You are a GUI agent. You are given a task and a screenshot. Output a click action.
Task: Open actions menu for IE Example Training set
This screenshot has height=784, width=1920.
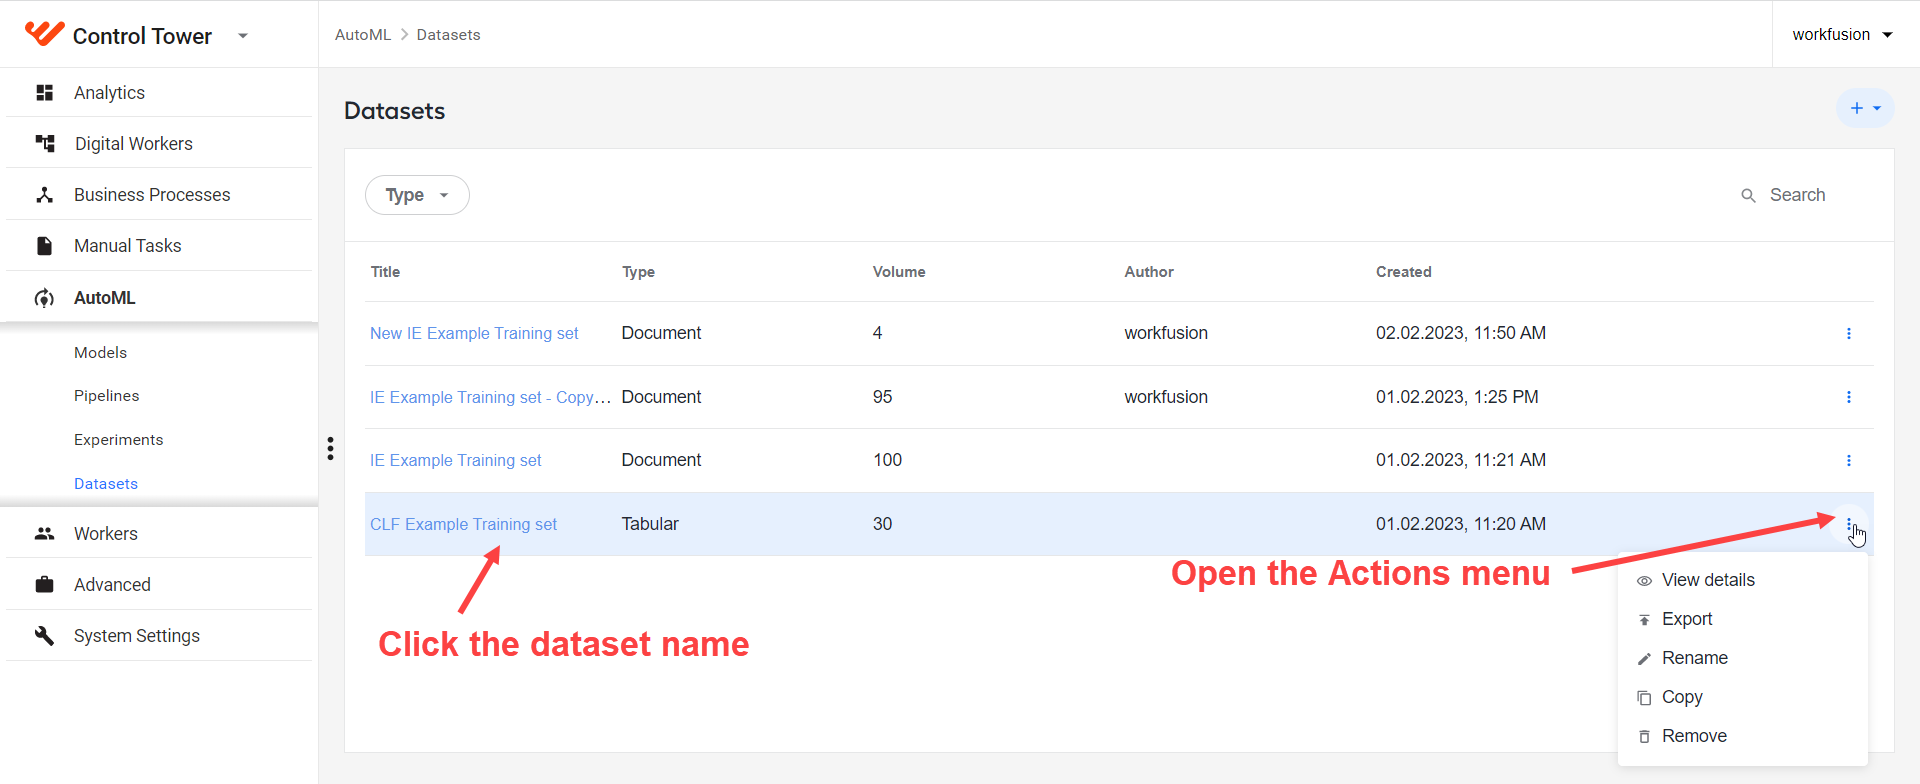1848,461
